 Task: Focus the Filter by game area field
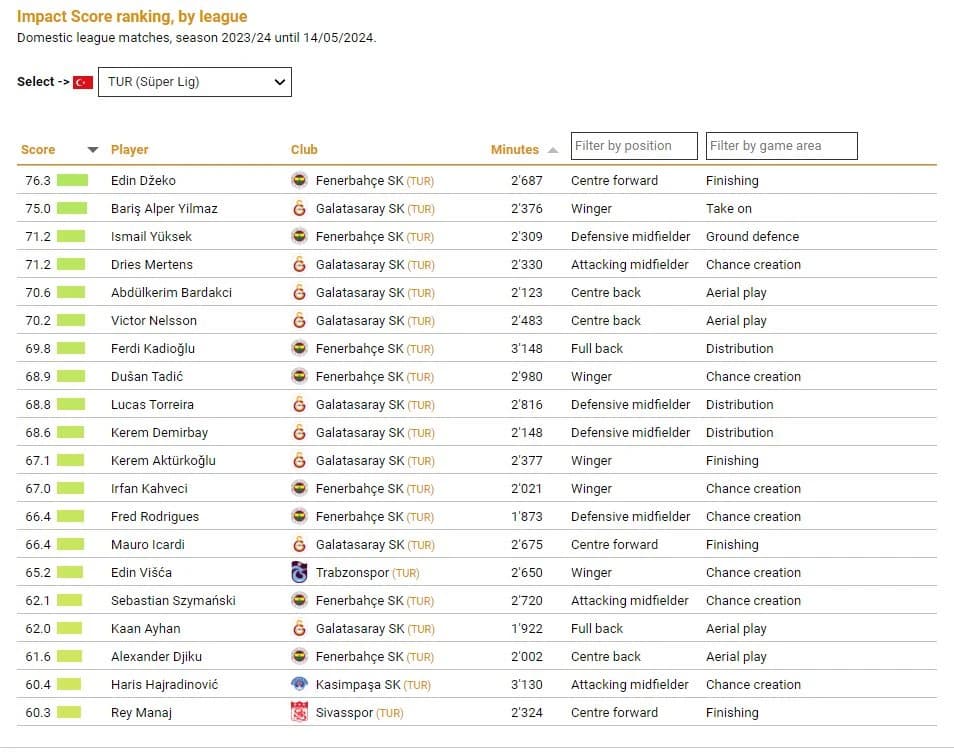pos(782,146)
